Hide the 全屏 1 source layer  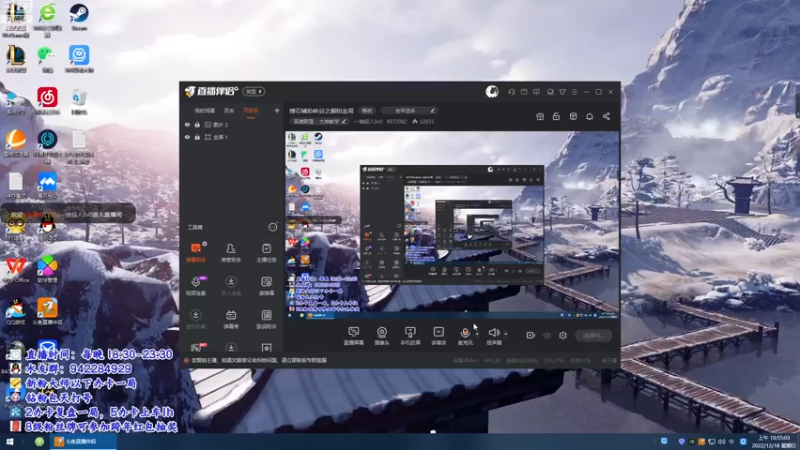click(x=187, y=137)
